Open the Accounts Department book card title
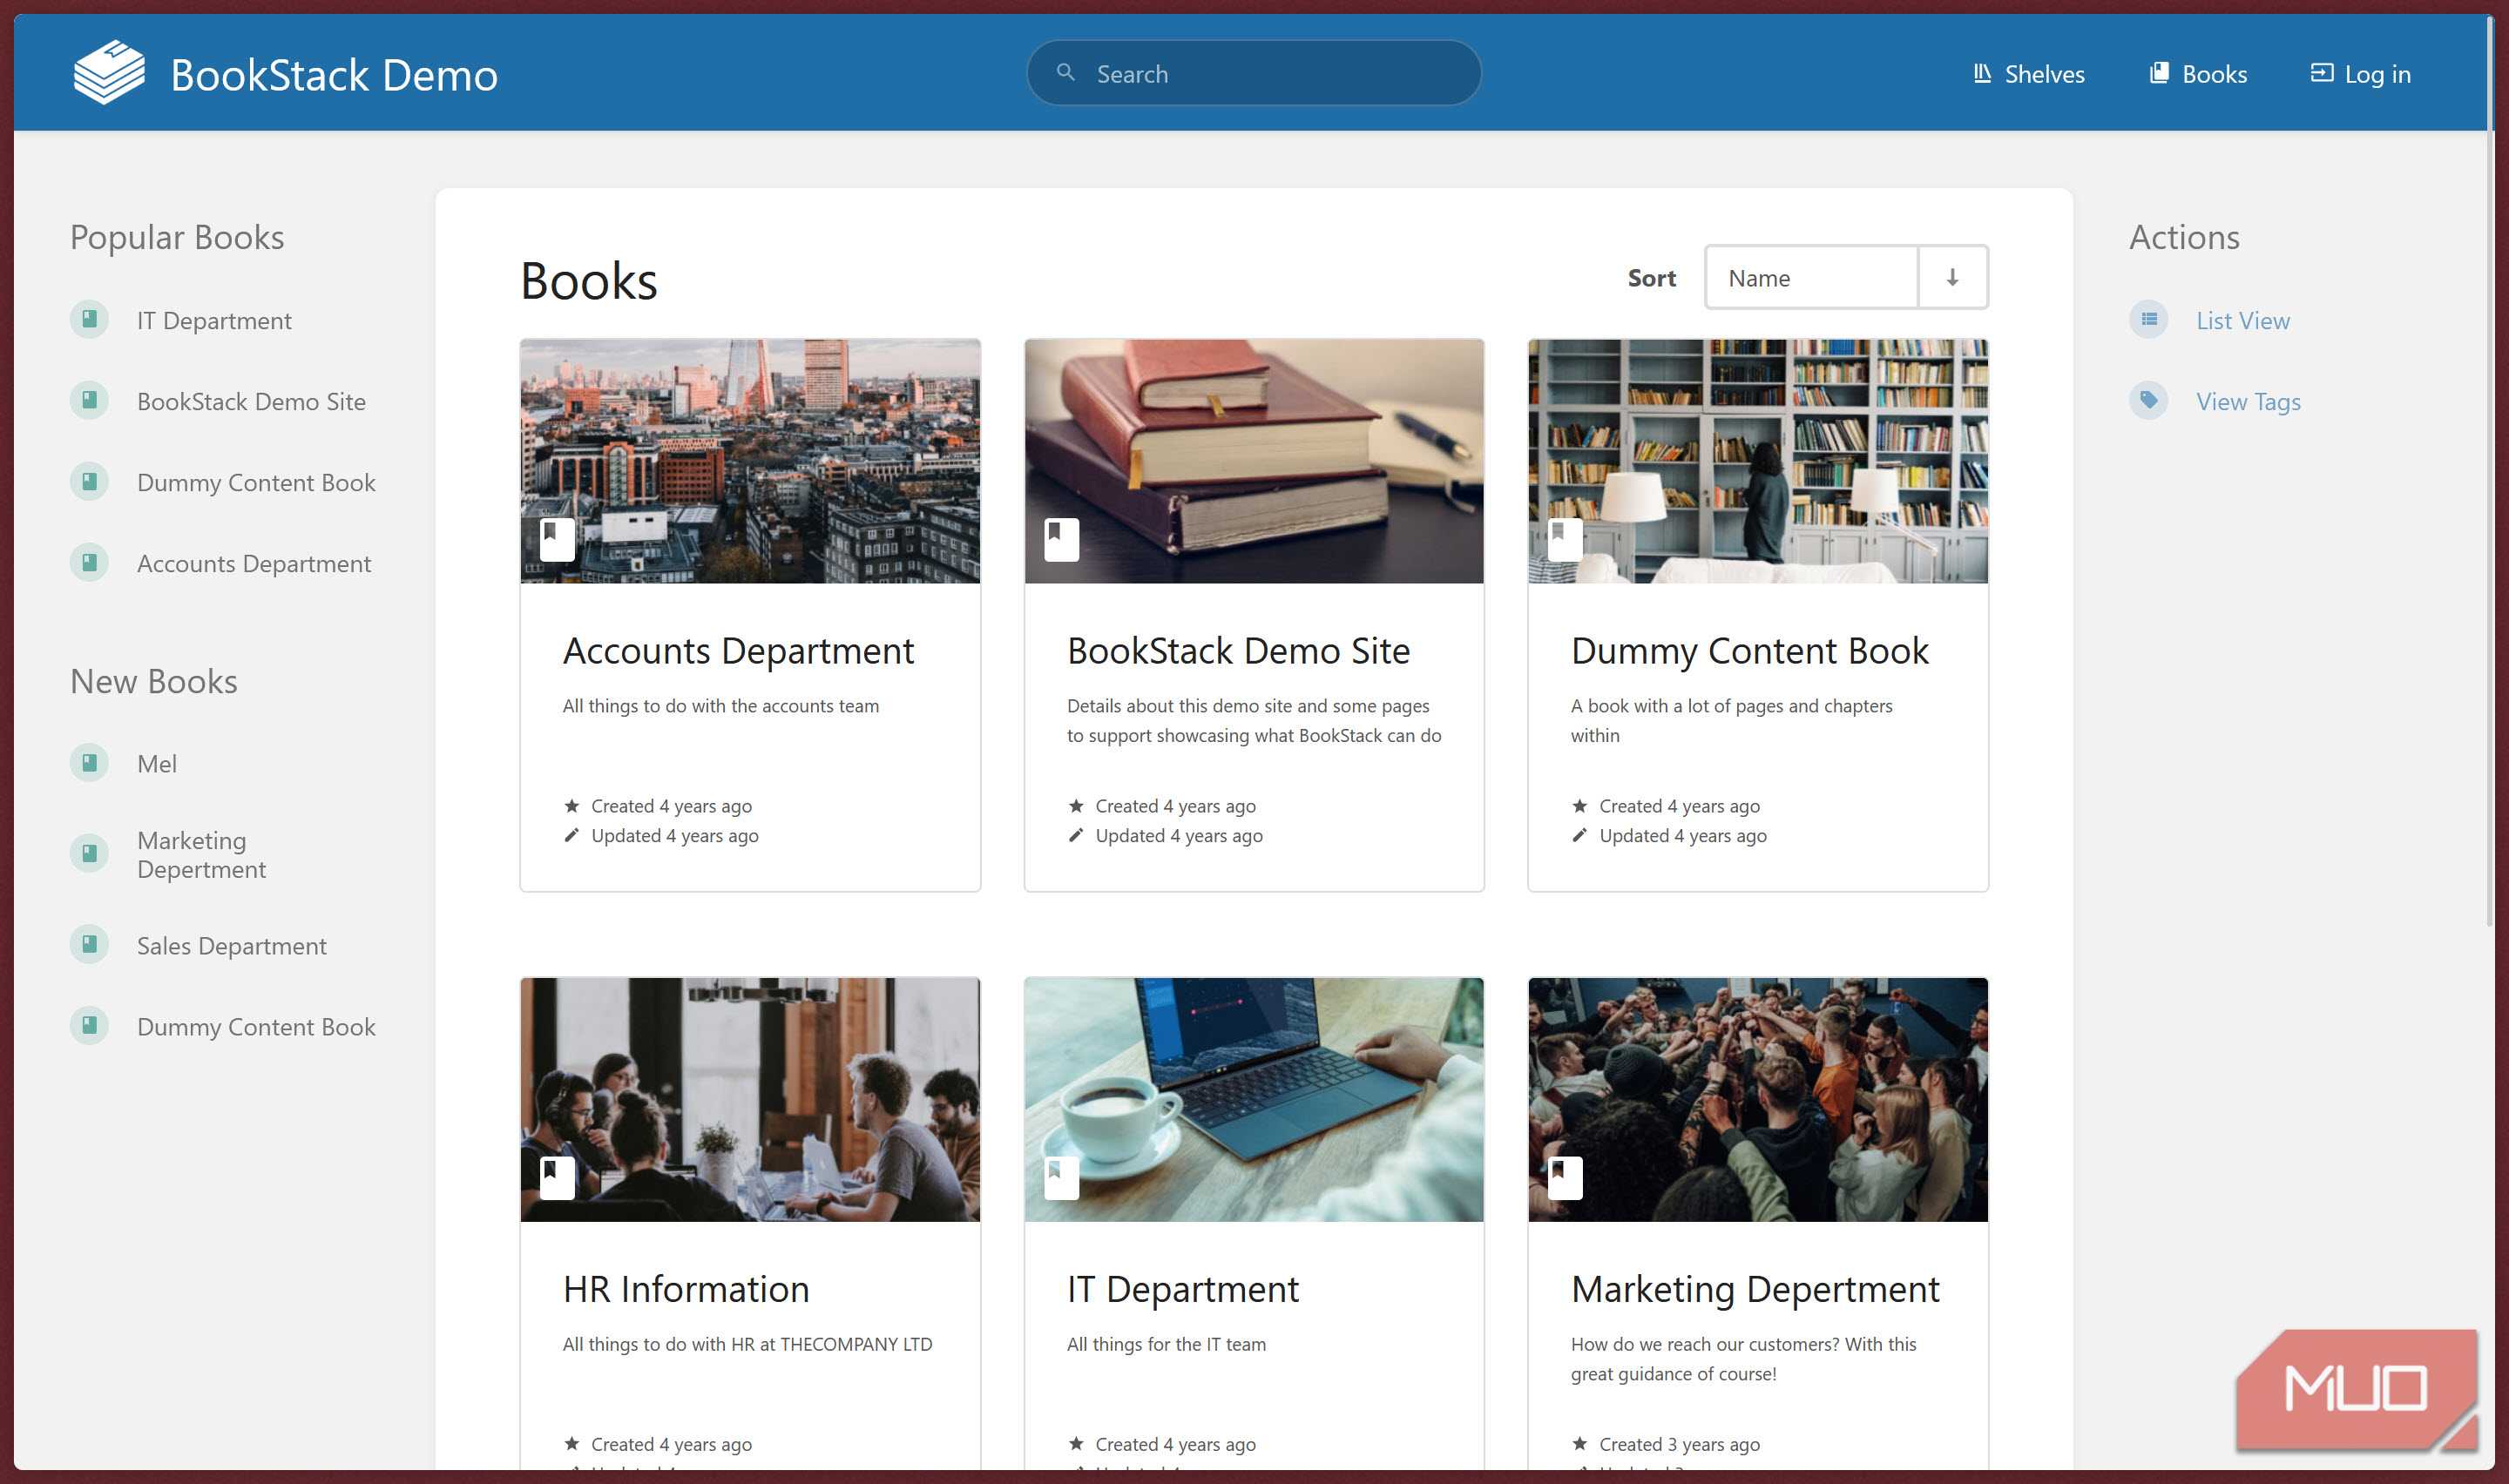Viewport: 2509px width, 1484px height. coord(738,651)
